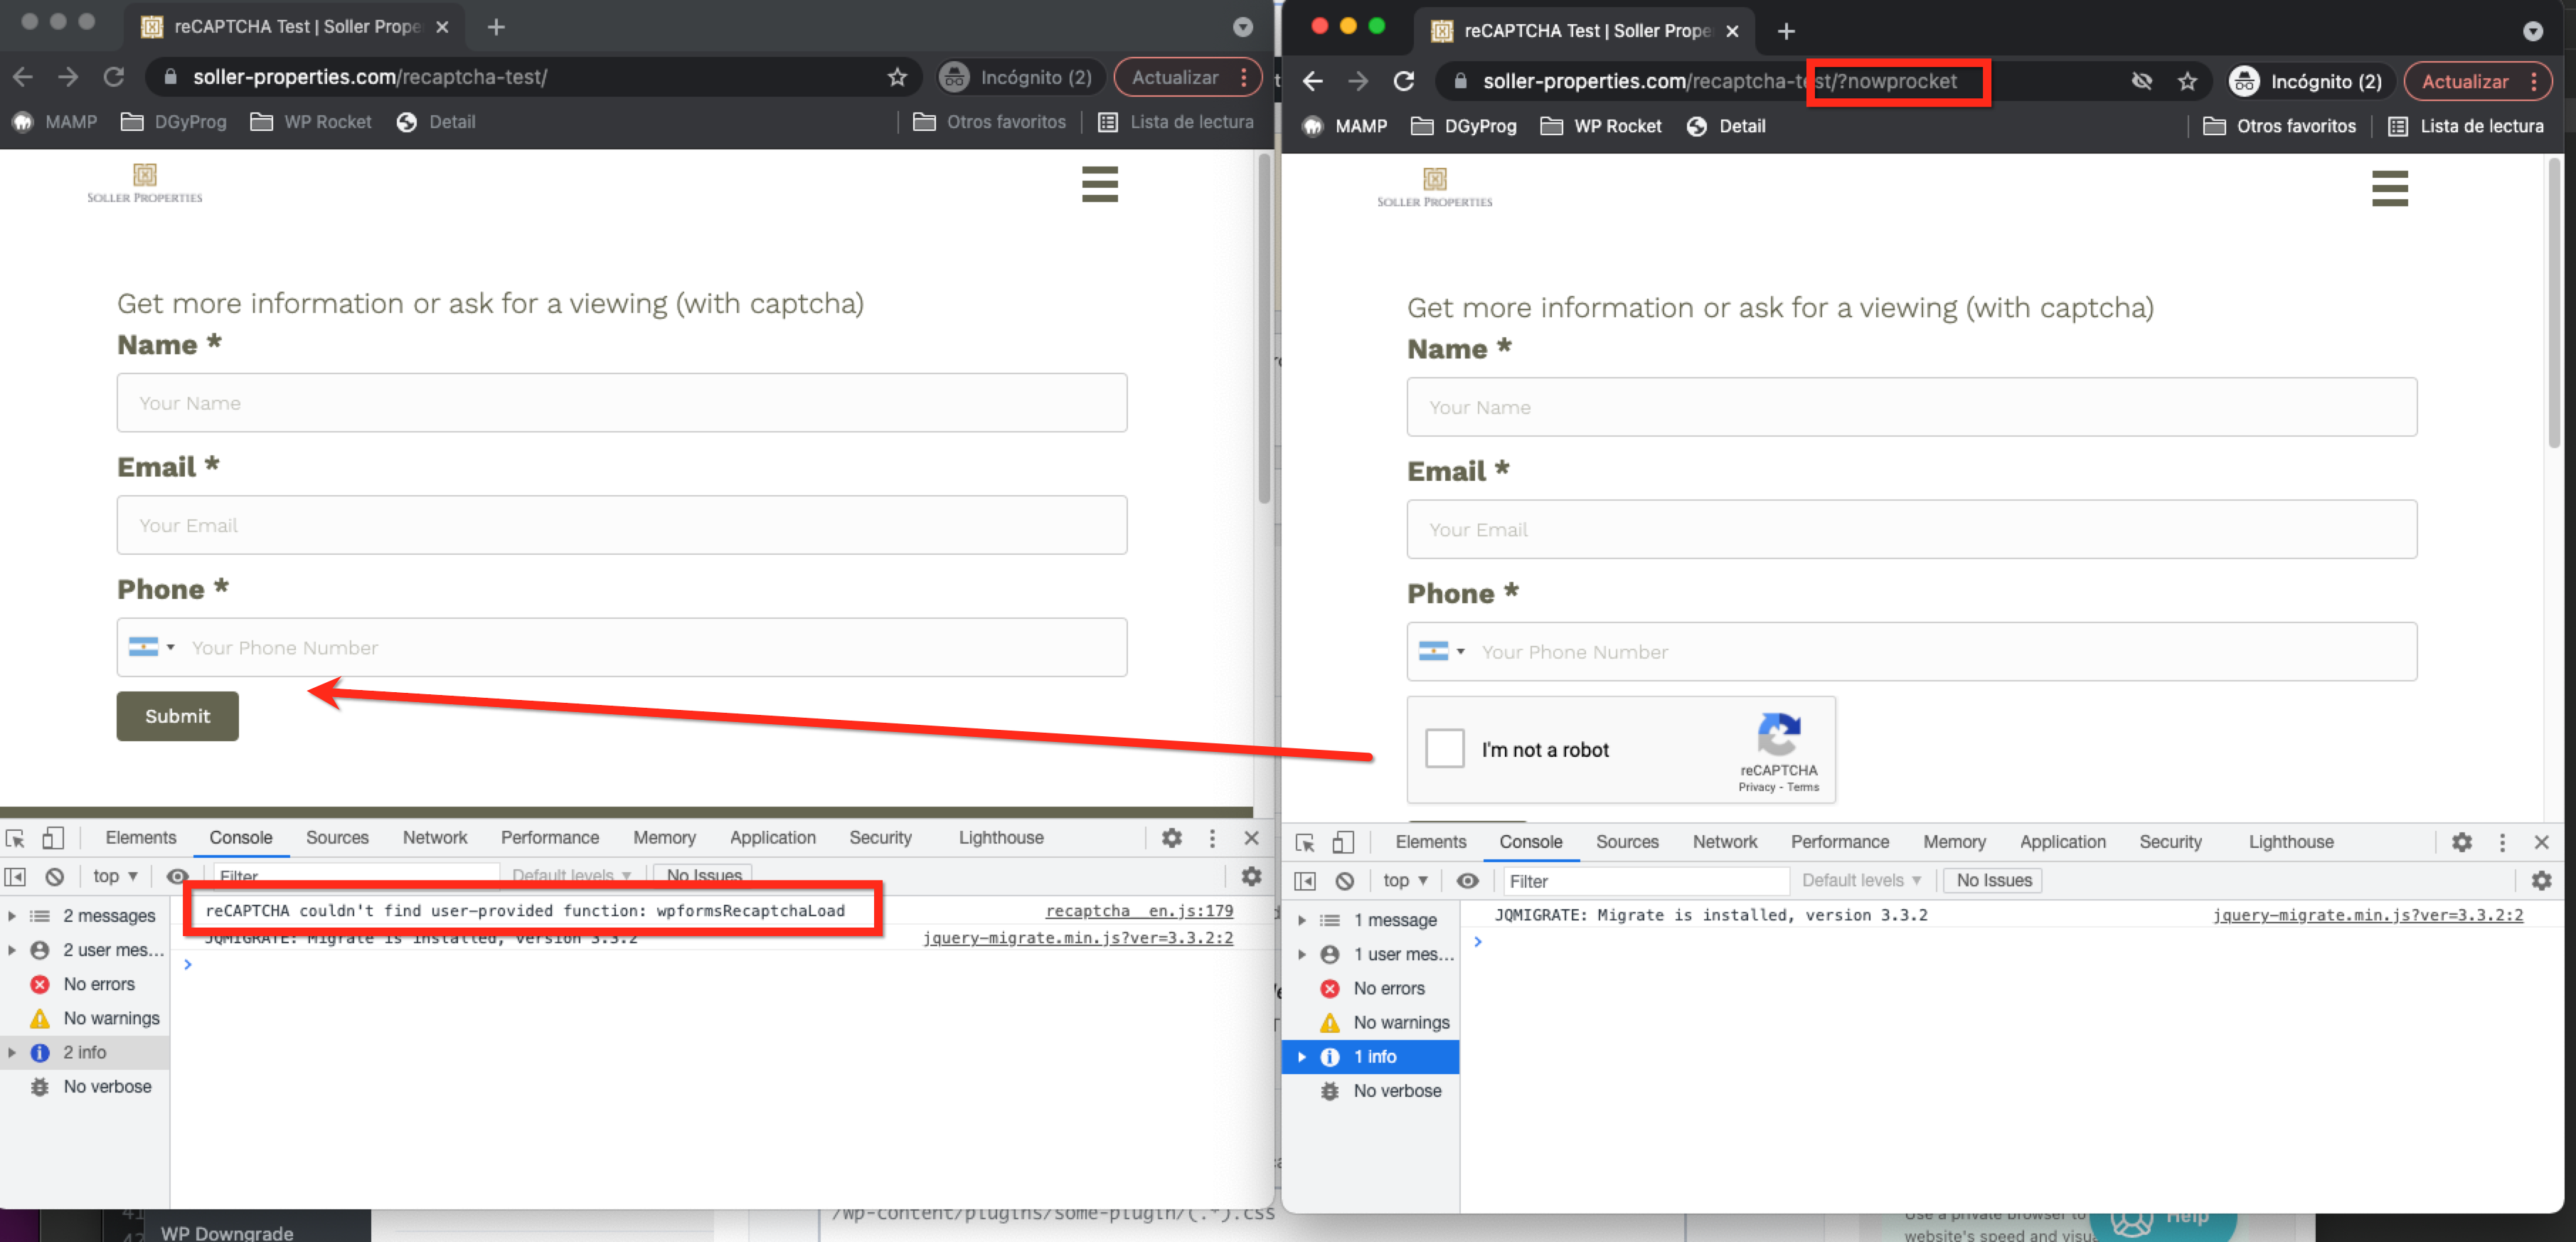This screenshot has width=2576, height=1242.
Task: Toggle device toolbar icon in left DevTools
Action: 55,838
